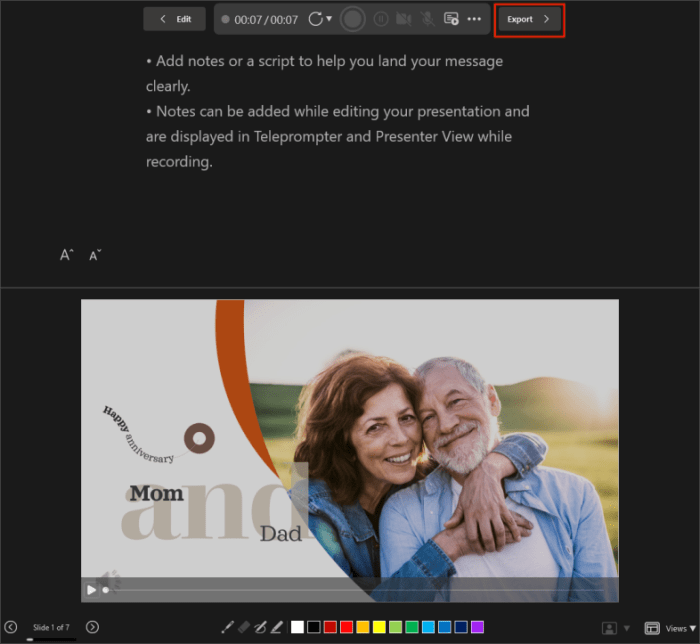Viewport: 700px width, 644px height.
Task: Toggle the teleprompter notes icon
Action: click(451, 19)
